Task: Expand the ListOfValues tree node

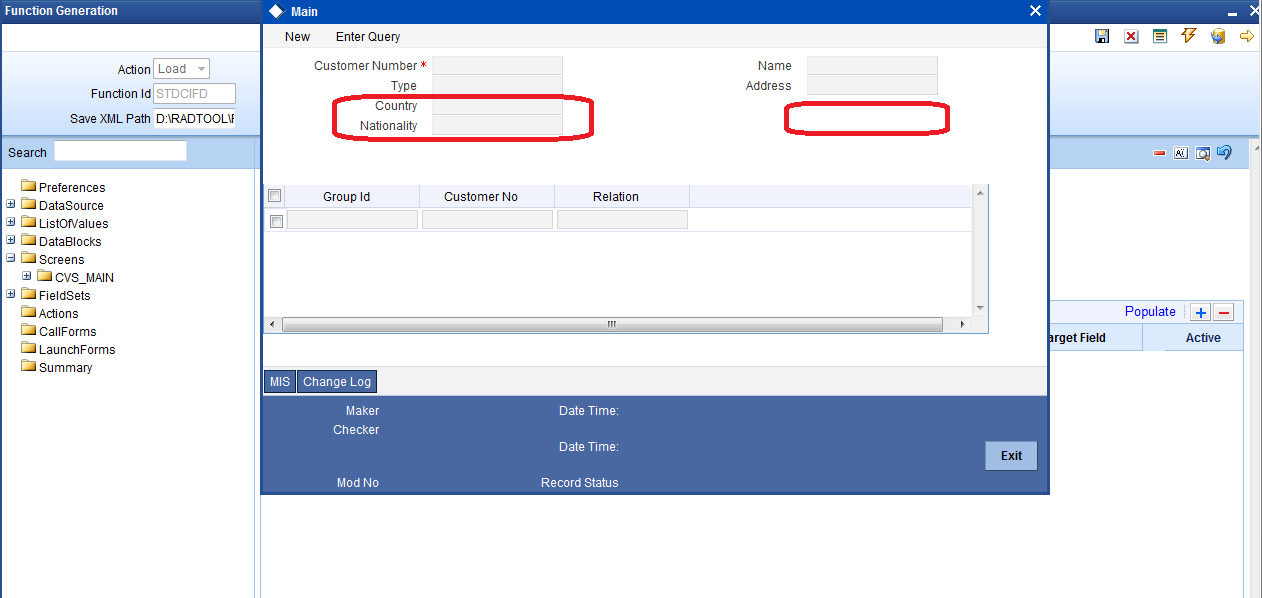Action: (11, 222)
